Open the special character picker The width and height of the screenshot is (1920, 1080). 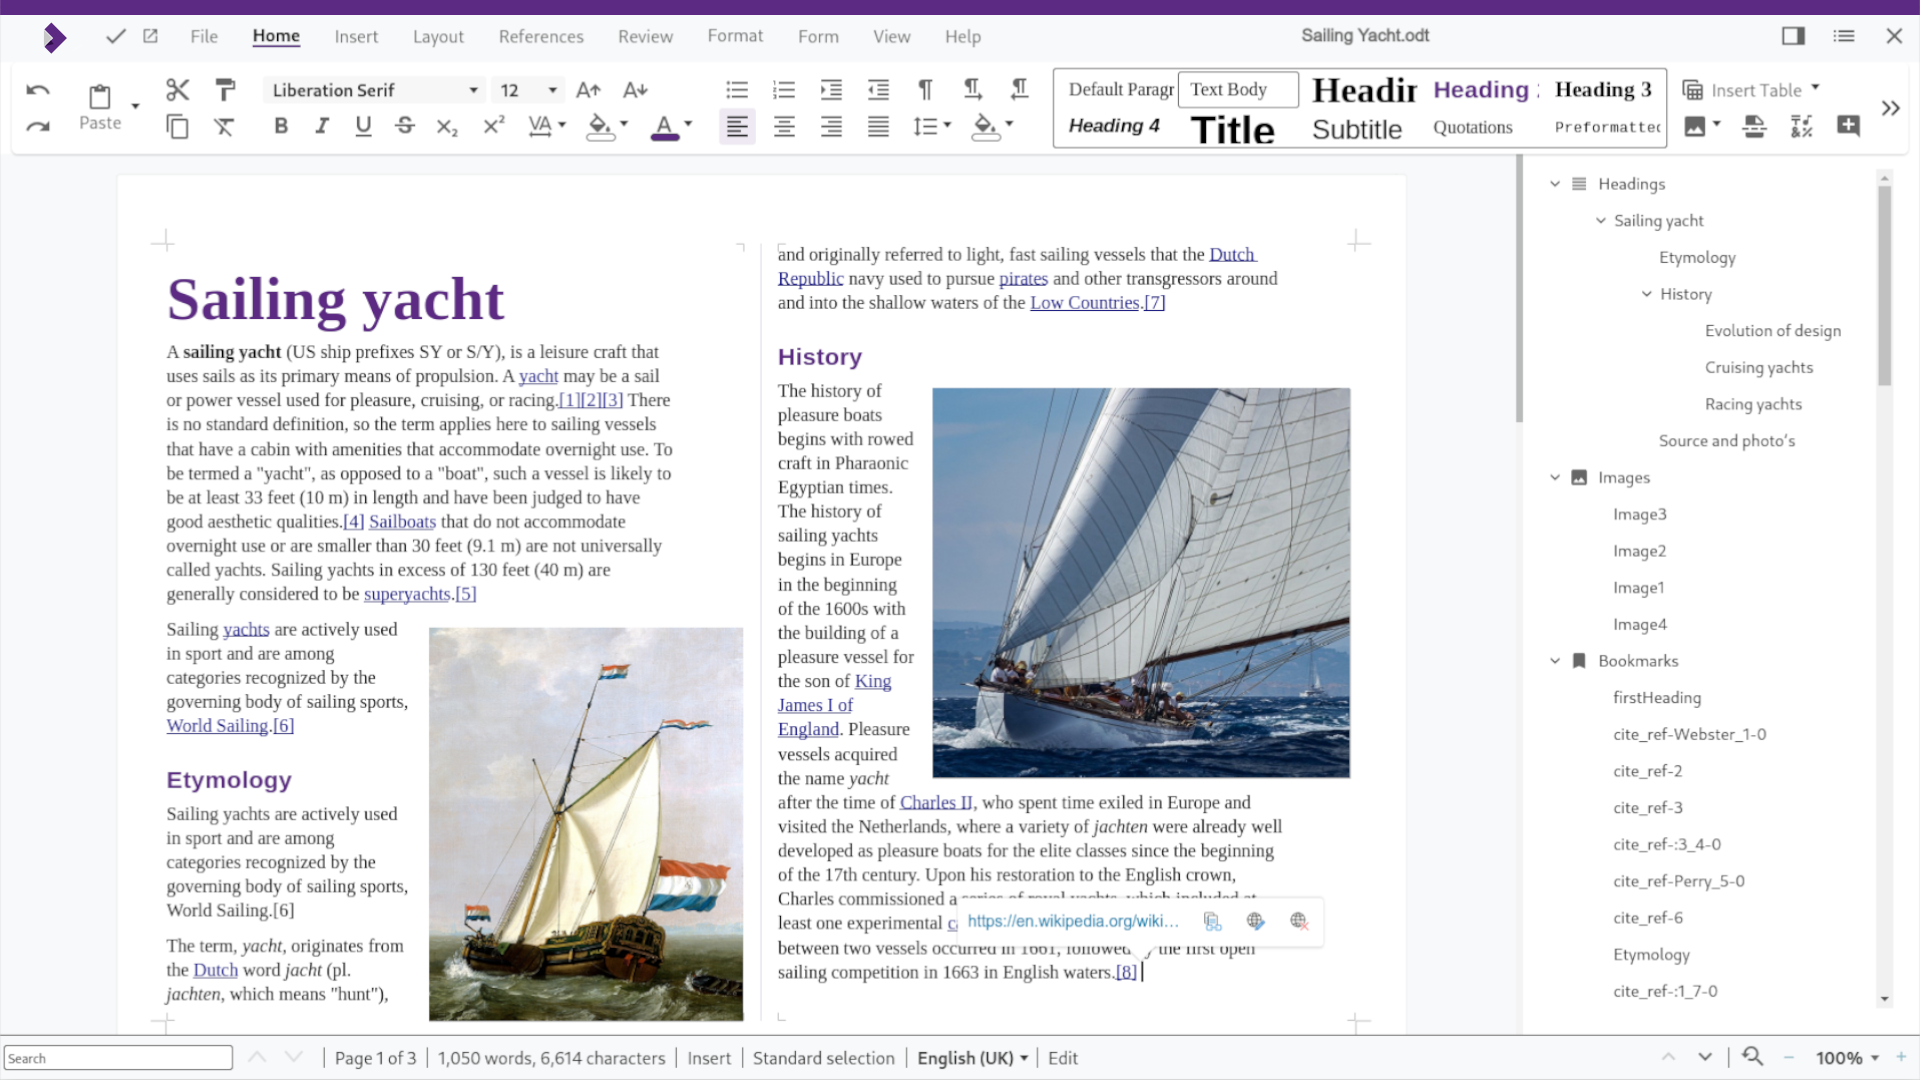tap(1801, 127)
